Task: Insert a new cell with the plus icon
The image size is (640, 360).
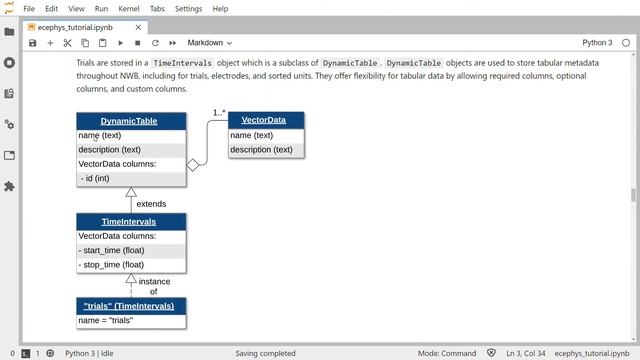Action: pyautogui.click(x=50, y=43)
